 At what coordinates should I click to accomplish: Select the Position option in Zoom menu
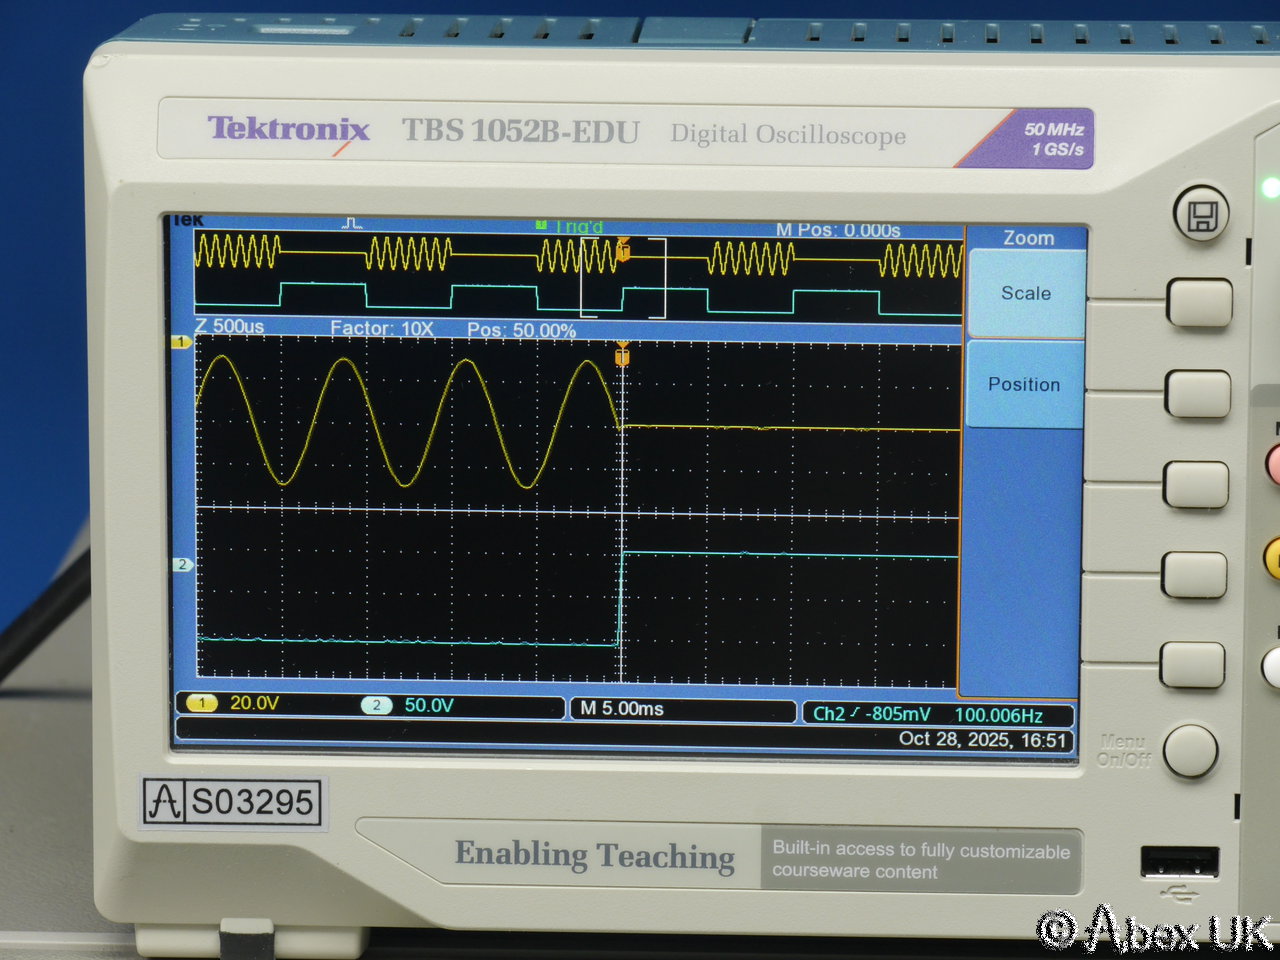click(1024, 385)
